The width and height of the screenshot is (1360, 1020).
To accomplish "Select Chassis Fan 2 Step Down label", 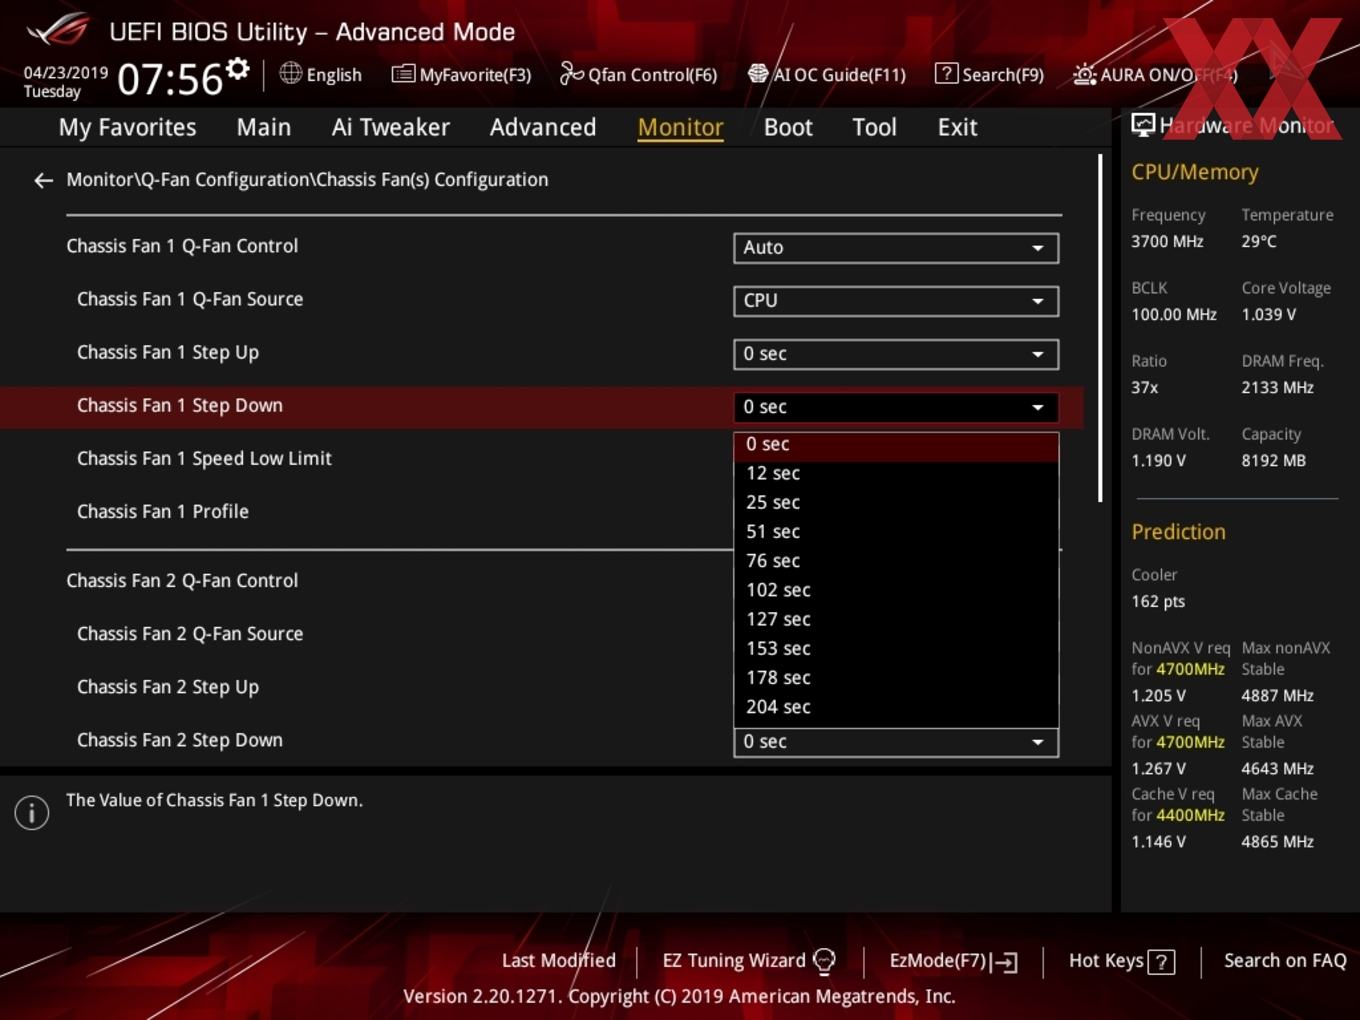I will pos(180,741).
